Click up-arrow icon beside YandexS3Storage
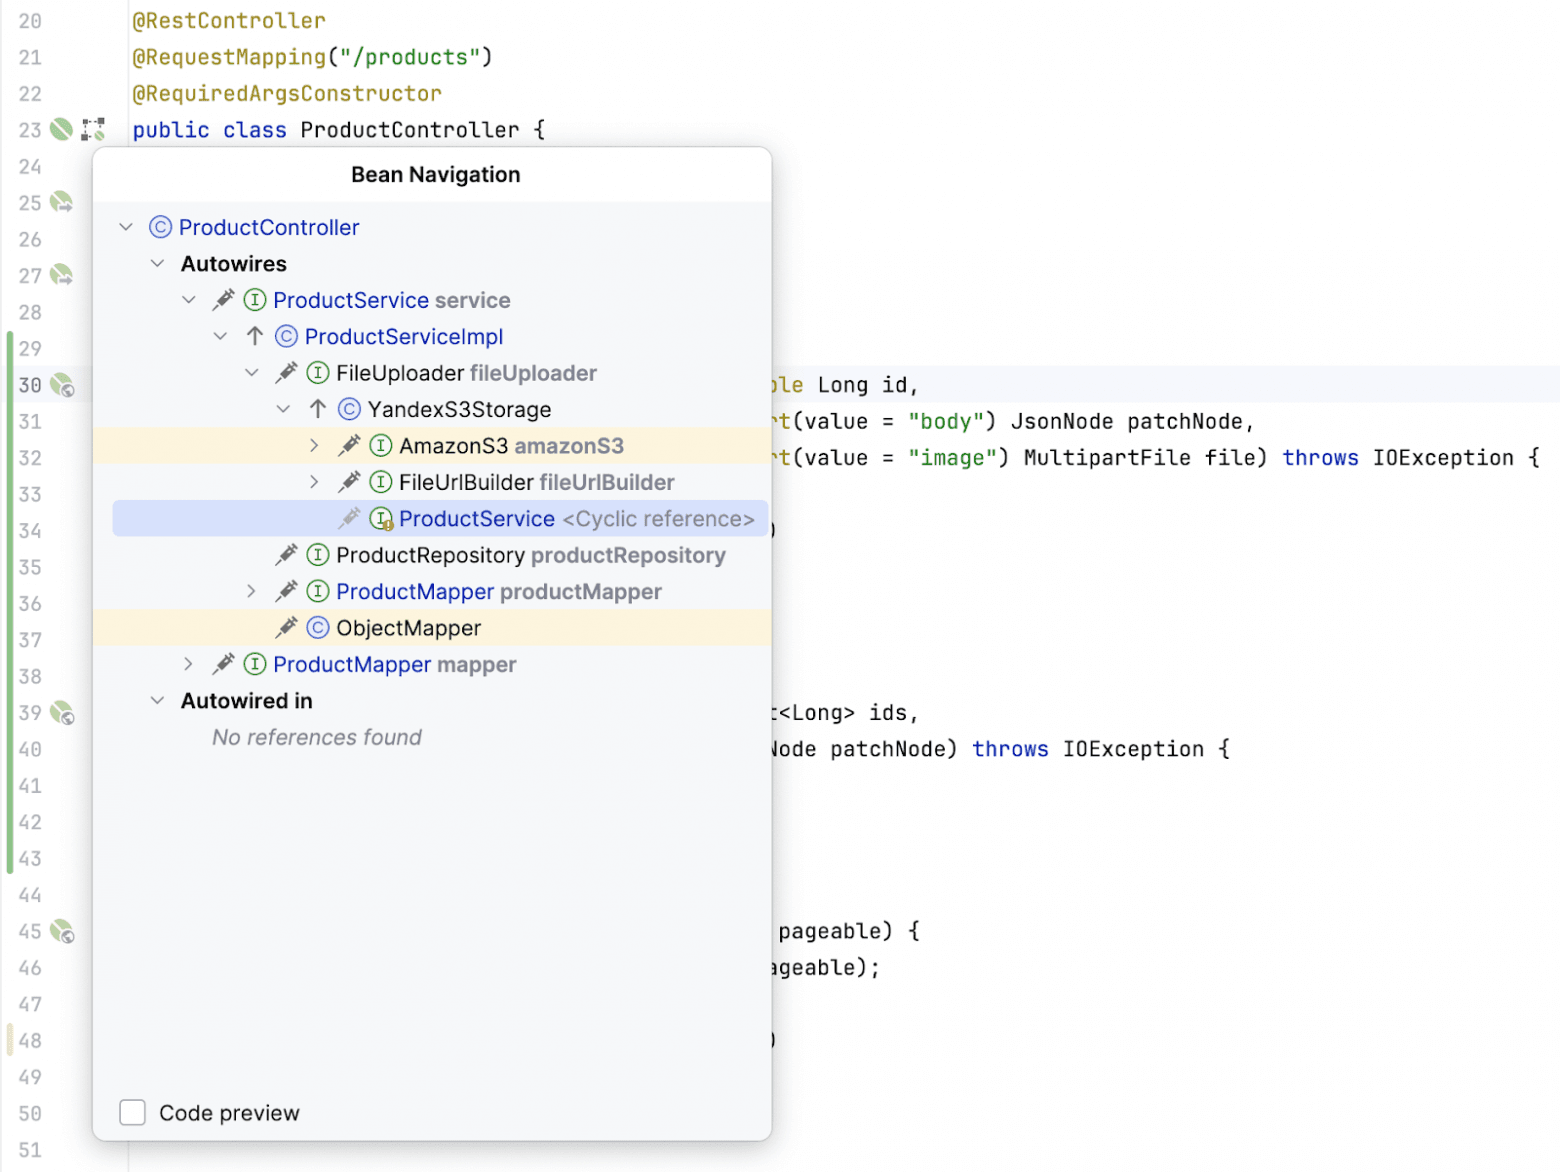 318,409
